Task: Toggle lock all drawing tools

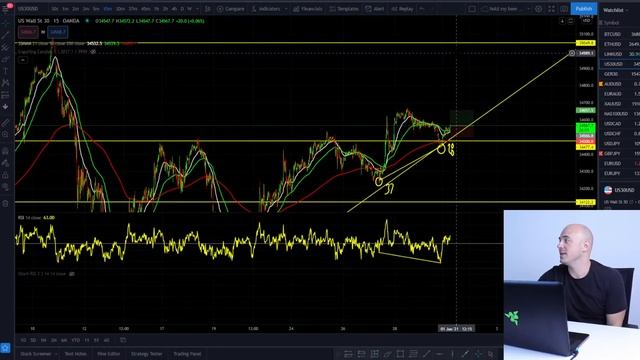Action: coord(5,175)
